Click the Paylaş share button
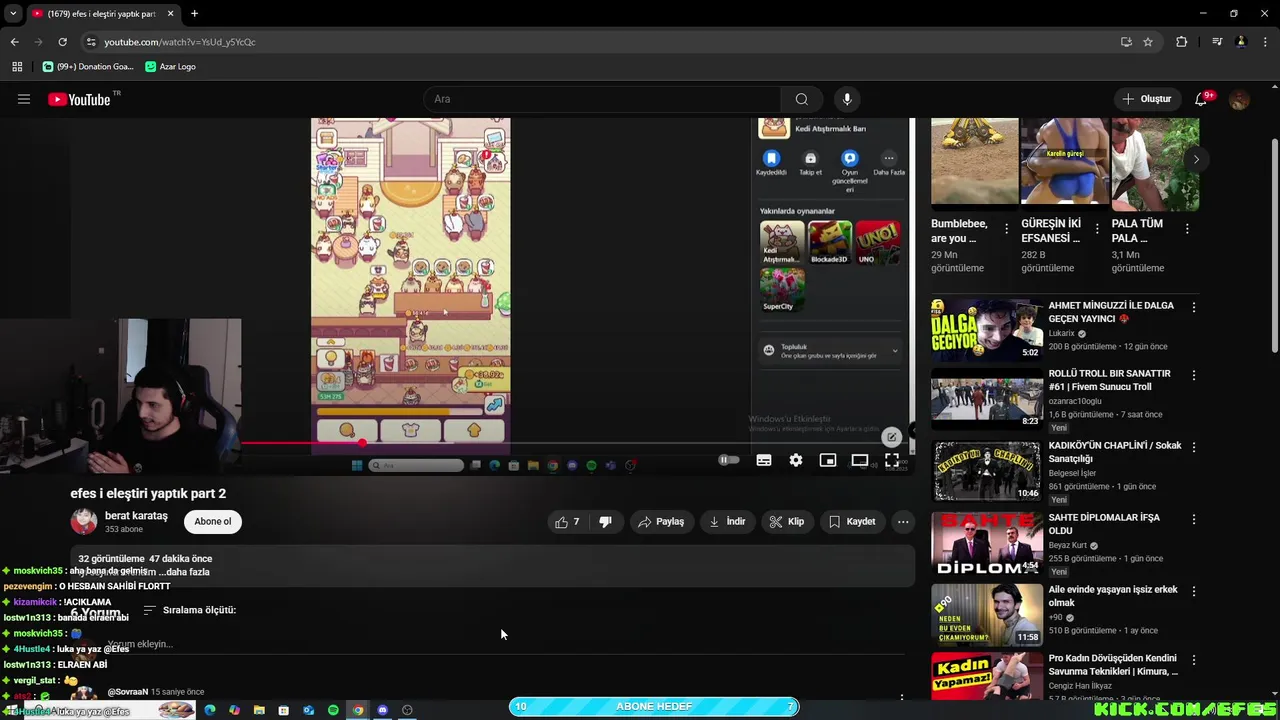1280x720 pixels. (x=661, y=521)
